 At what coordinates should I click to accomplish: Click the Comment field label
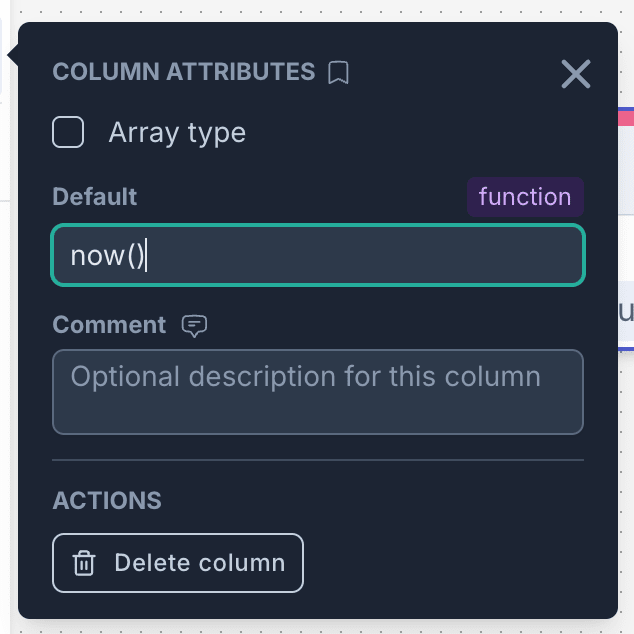click(x=109, y=325)
